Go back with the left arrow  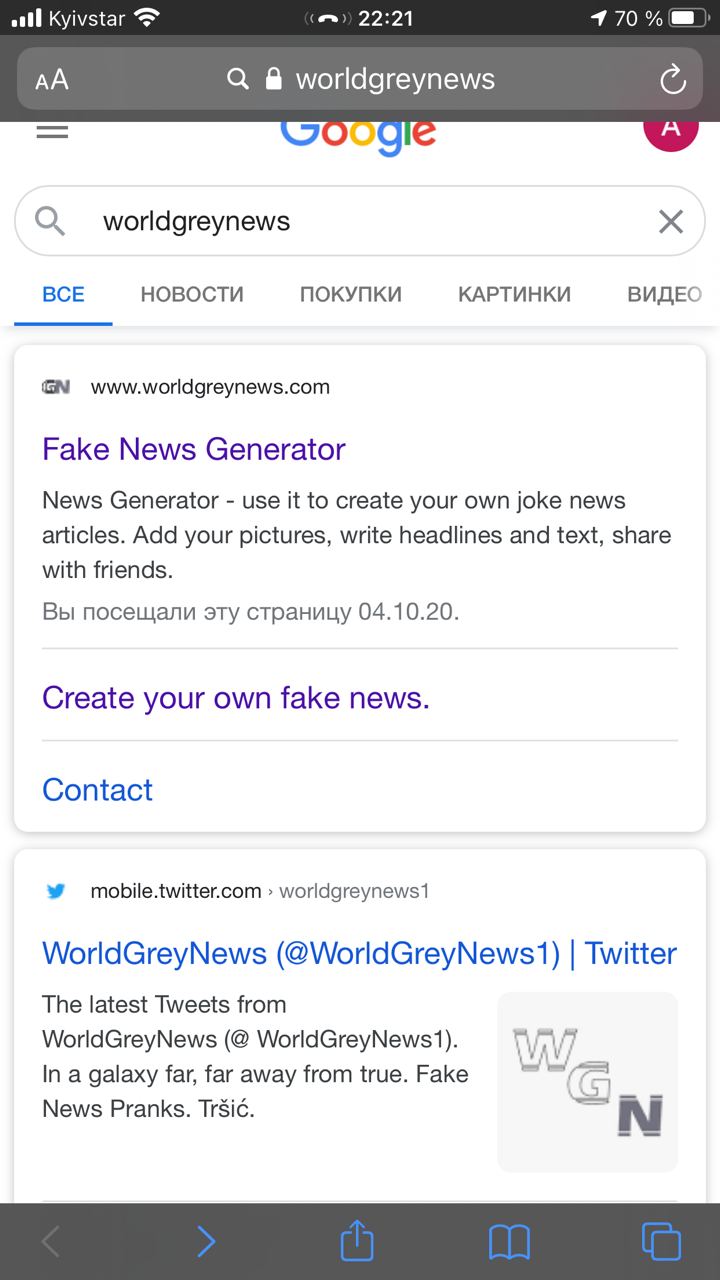point(51,1241)
